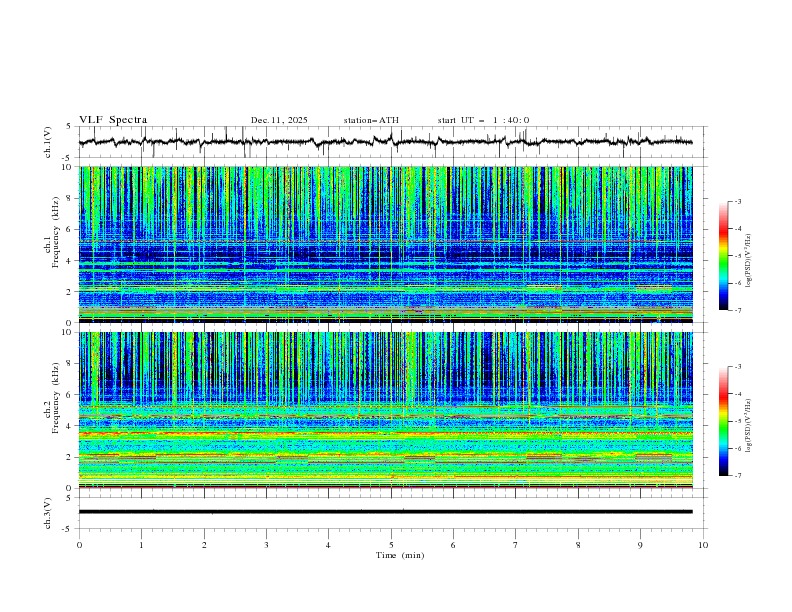Click time axis tick label '1'
The width and height of the screenshot is (792, 612).
pos(141,545)
